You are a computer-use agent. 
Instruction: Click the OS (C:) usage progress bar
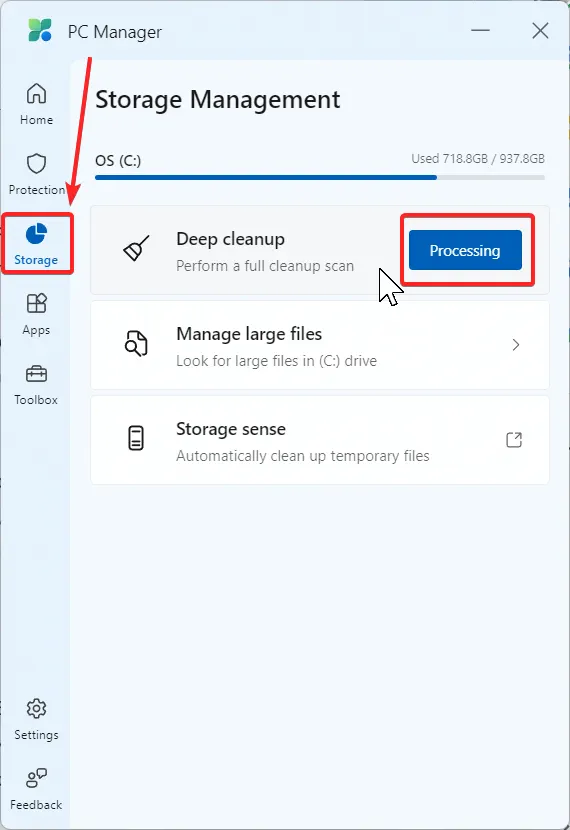(x=320, y=177)
